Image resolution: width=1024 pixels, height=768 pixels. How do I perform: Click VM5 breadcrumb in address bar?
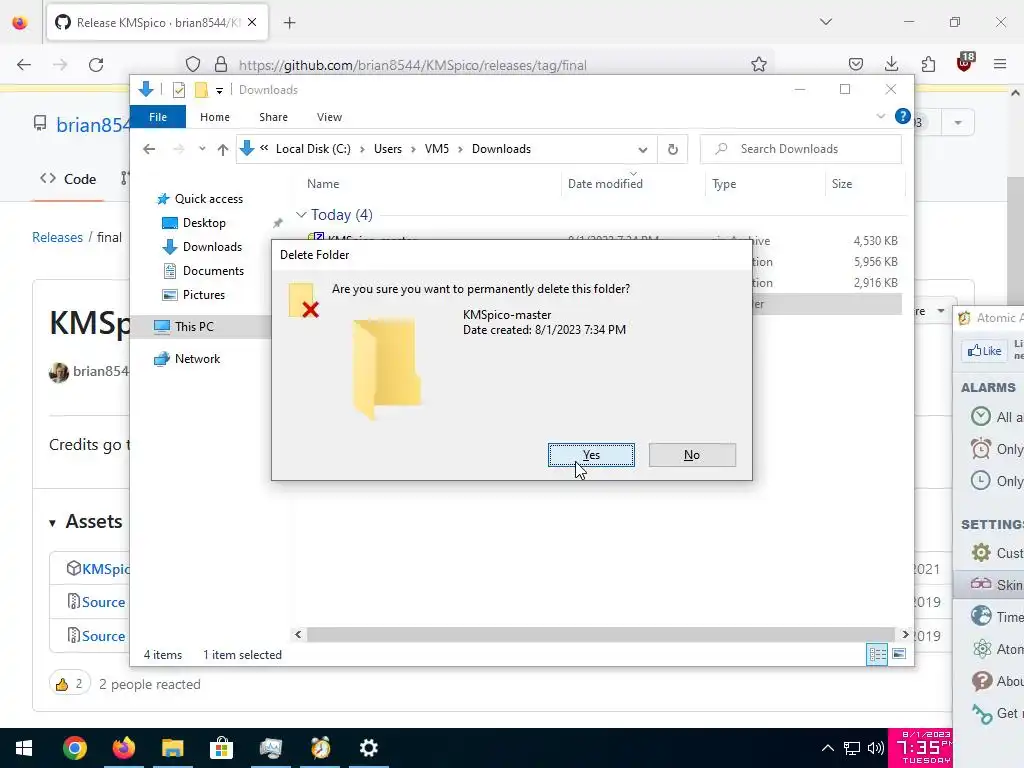437,149
